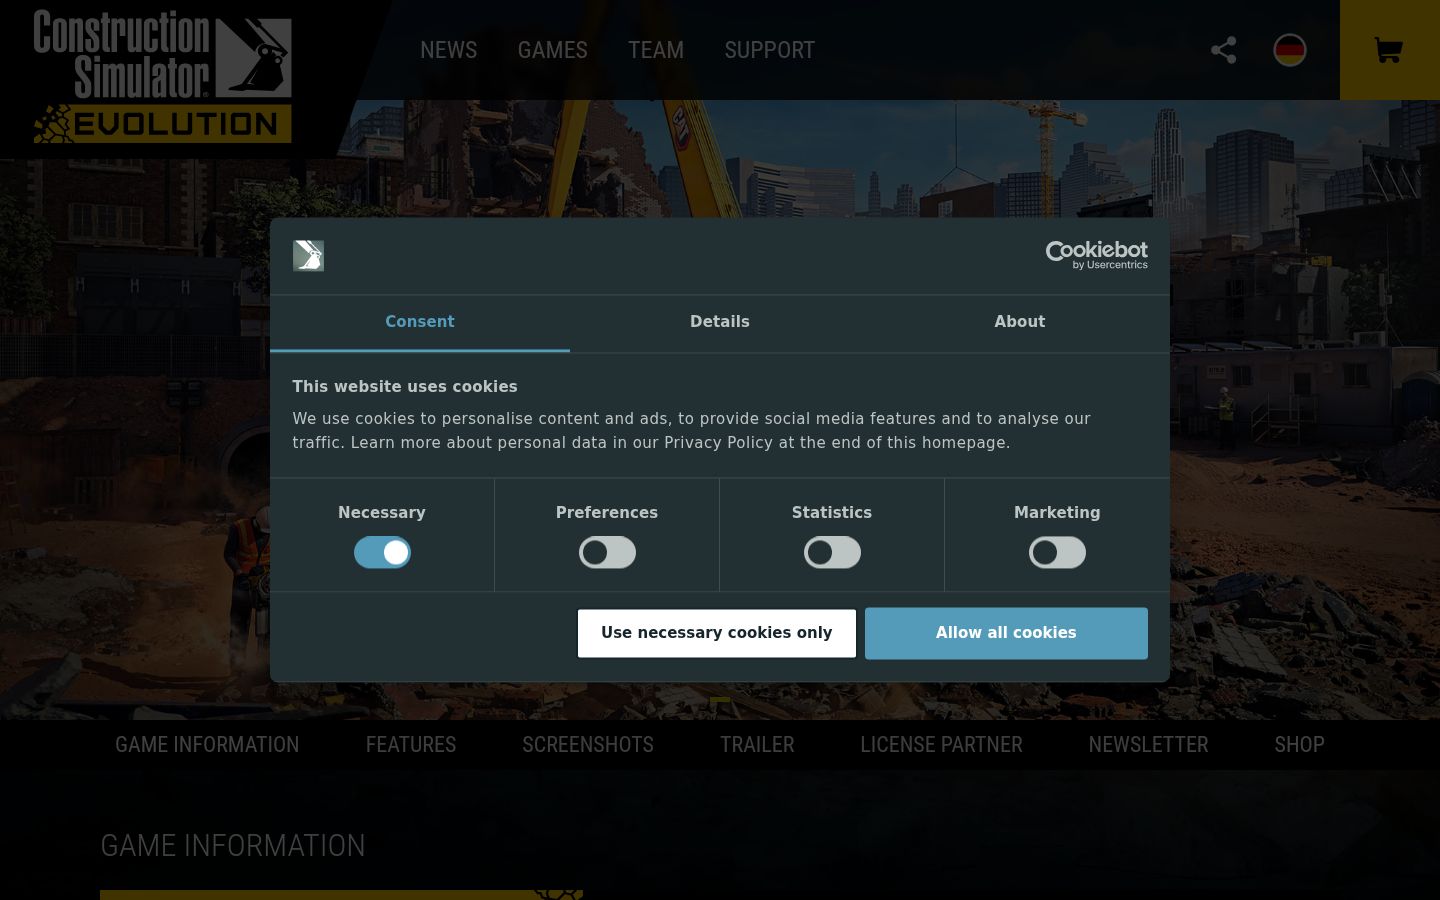
Task: Select the Consent tab
Action: [x=420, y=322]
